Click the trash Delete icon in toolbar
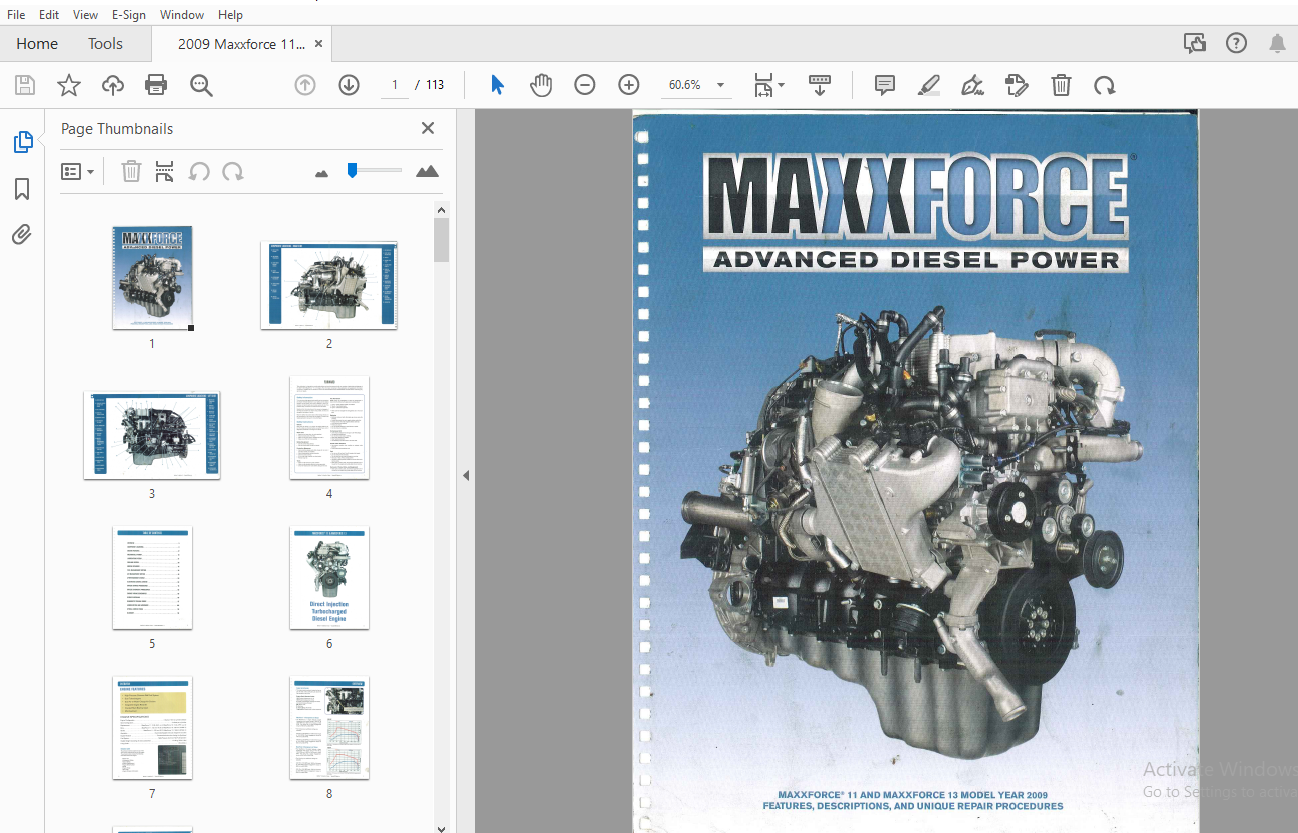The image size is (1298, 833). [x=1061, y=85]
